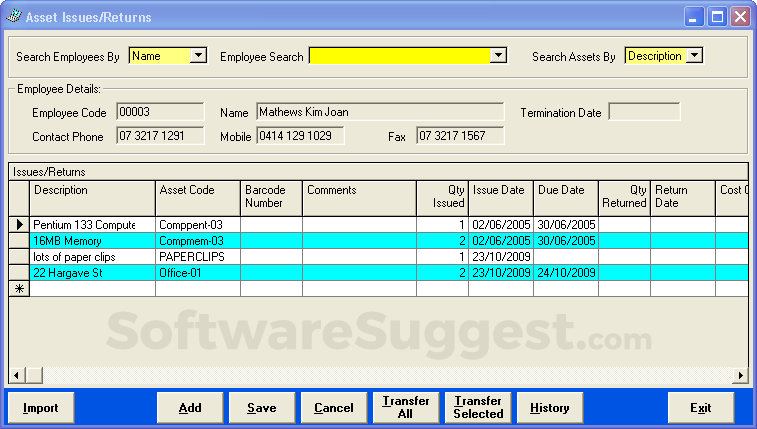Save the current record
This screenshot has width=757, height=429.
pyautogui.click(x=261, y=408)
